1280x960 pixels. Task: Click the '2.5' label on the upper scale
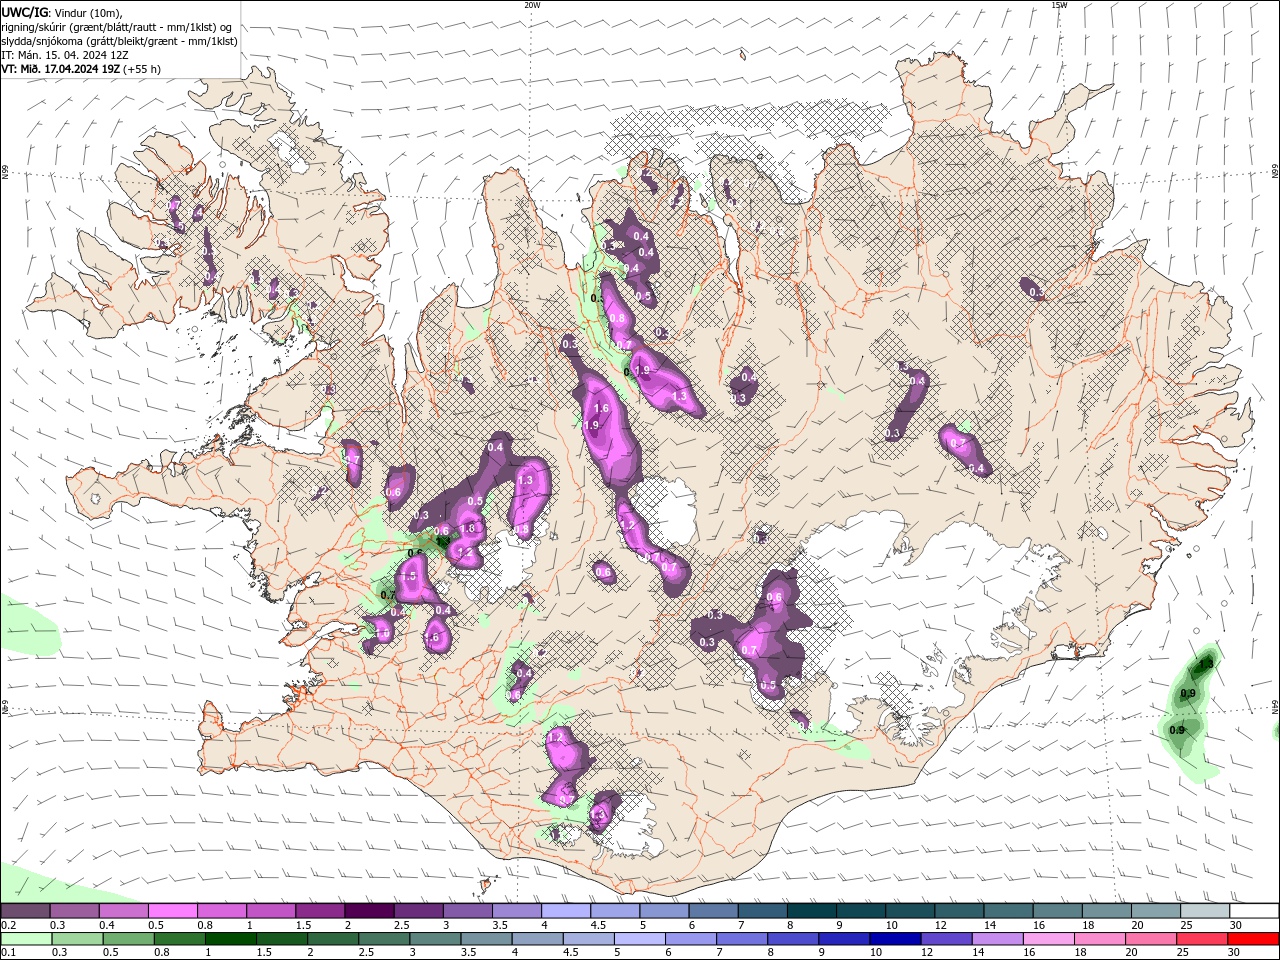tap(402, 925)
